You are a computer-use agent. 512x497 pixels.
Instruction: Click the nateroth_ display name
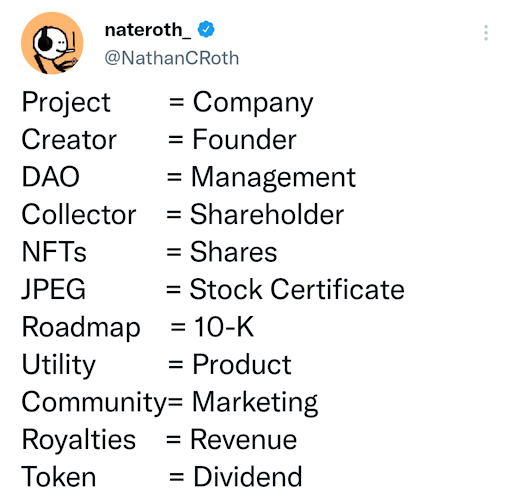coord(148,30)
